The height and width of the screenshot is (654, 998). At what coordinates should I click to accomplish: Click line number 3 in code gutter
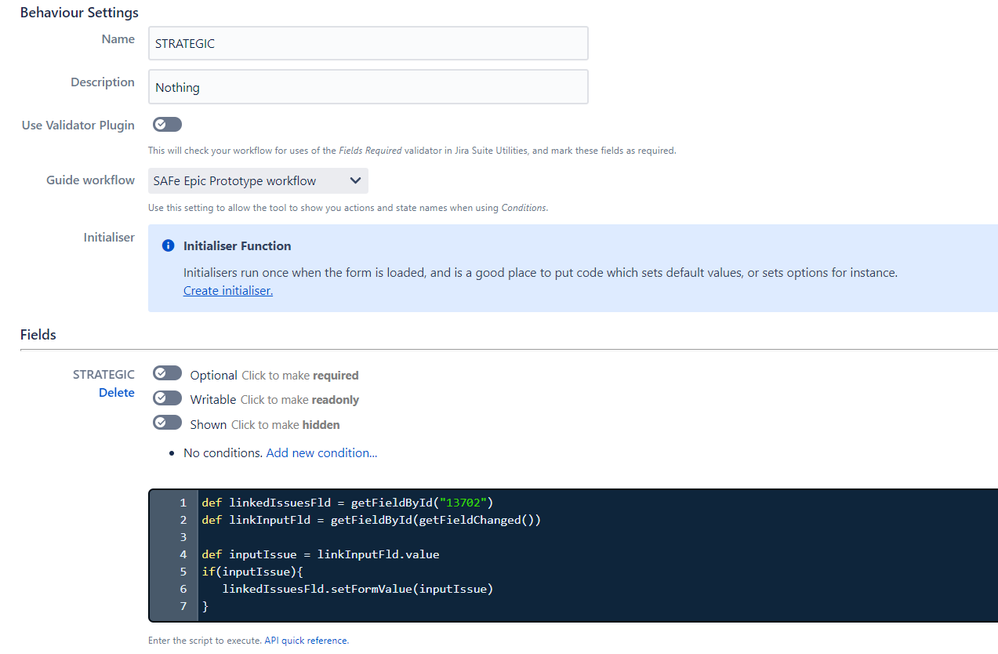tap(183, 537)
